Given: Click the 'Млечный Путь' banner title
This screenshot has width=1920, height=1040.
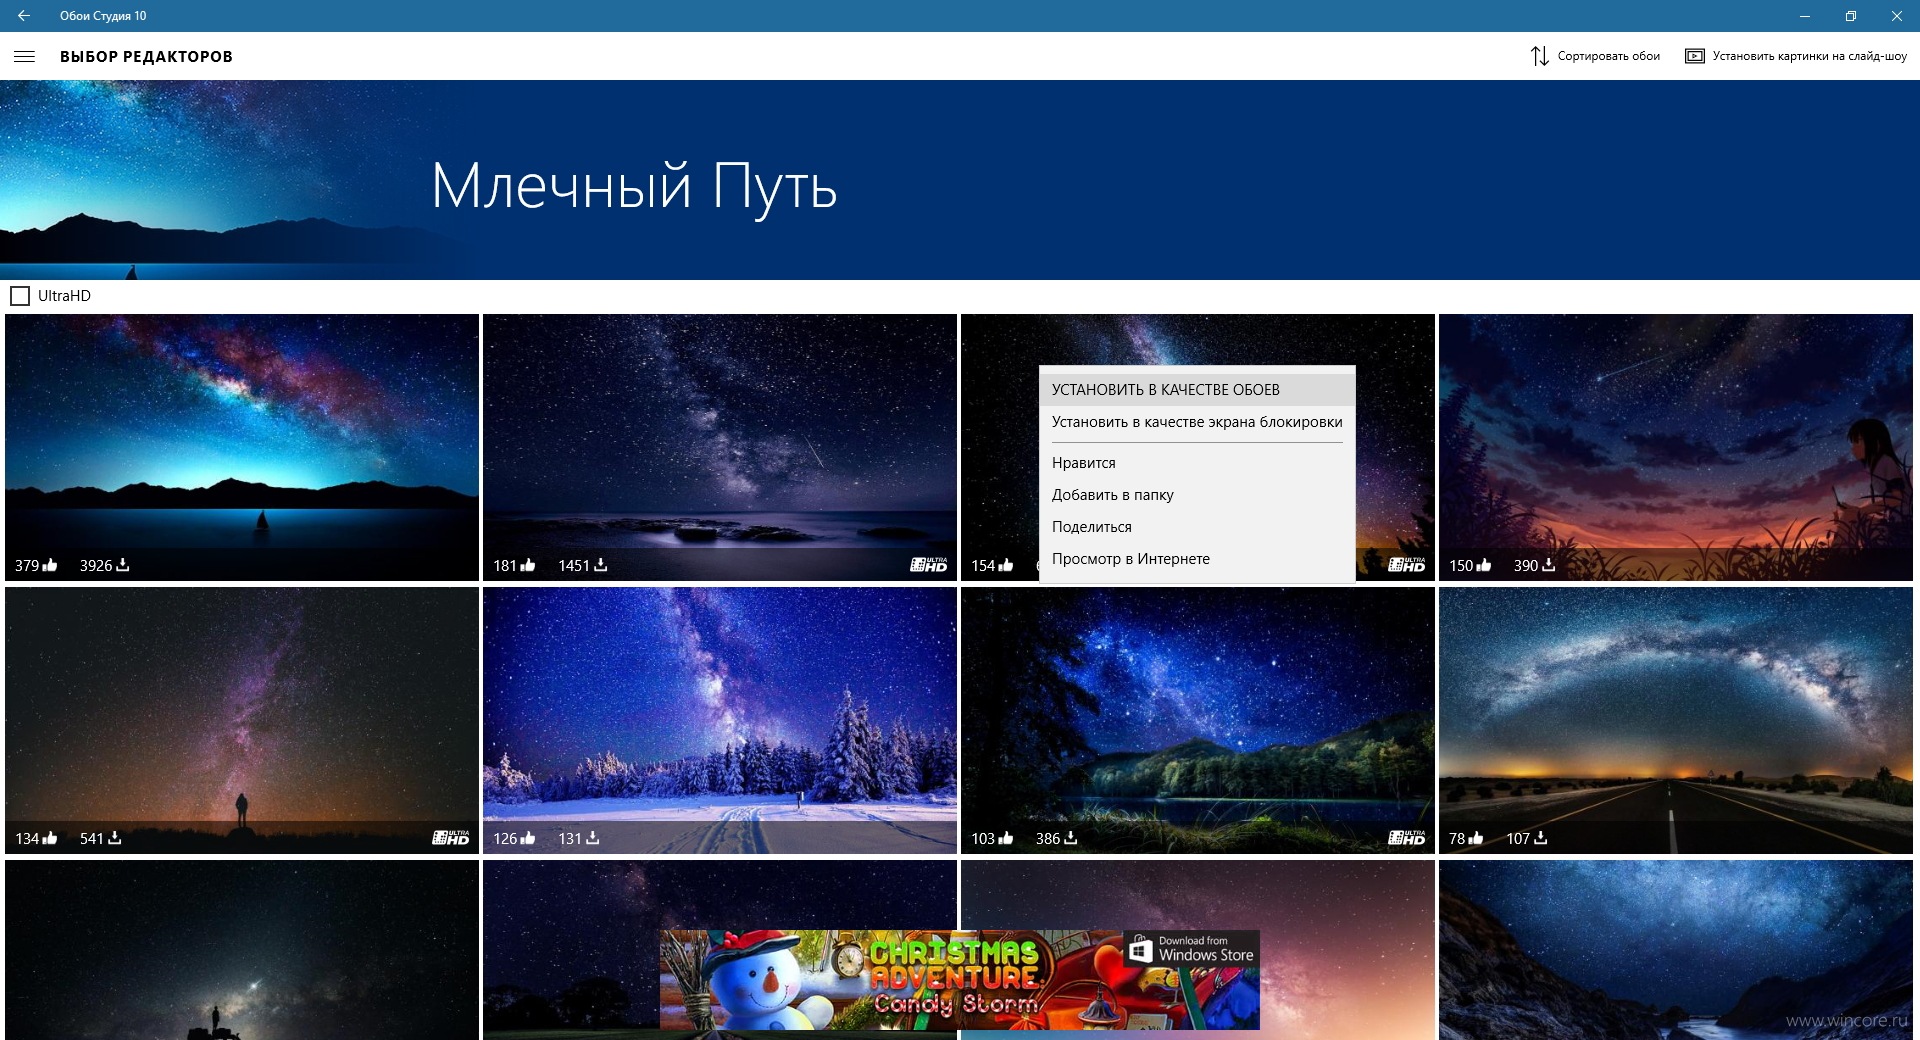Looking at the screenshot, I should [634, 186].
